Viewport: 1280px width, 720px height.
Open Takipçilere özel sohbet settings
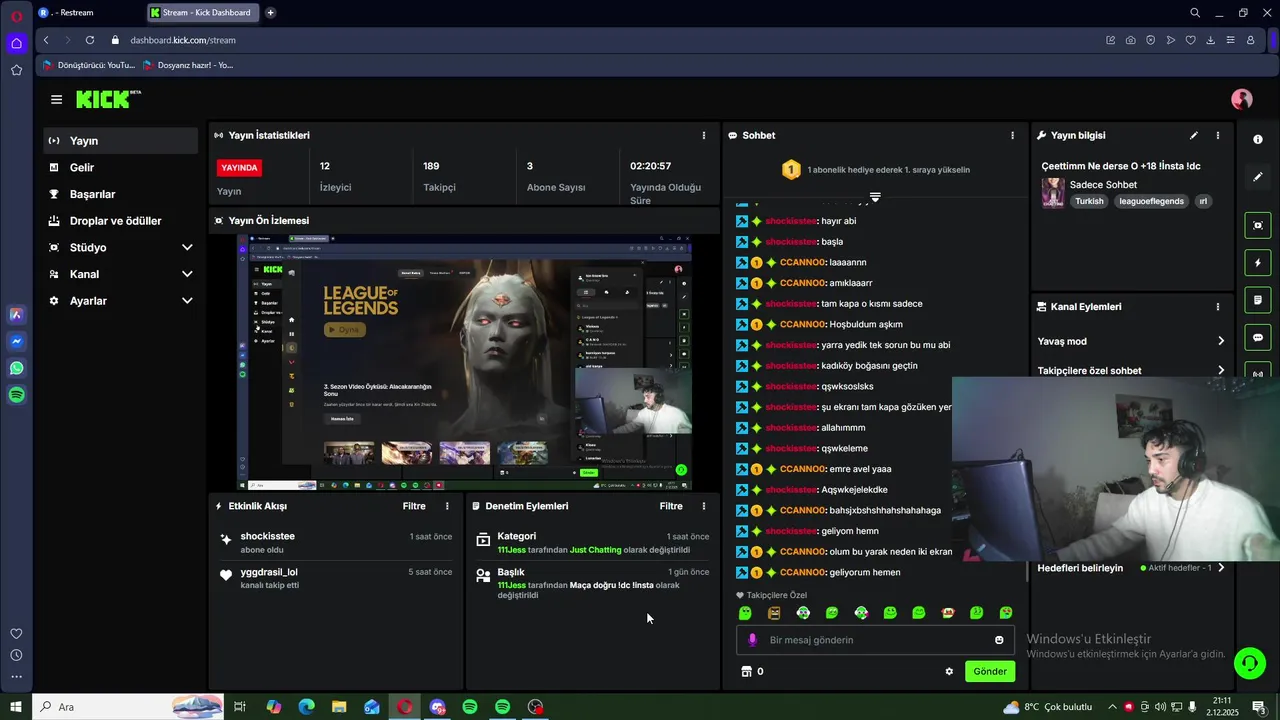pyautogui.click(x=1130, y=370)
